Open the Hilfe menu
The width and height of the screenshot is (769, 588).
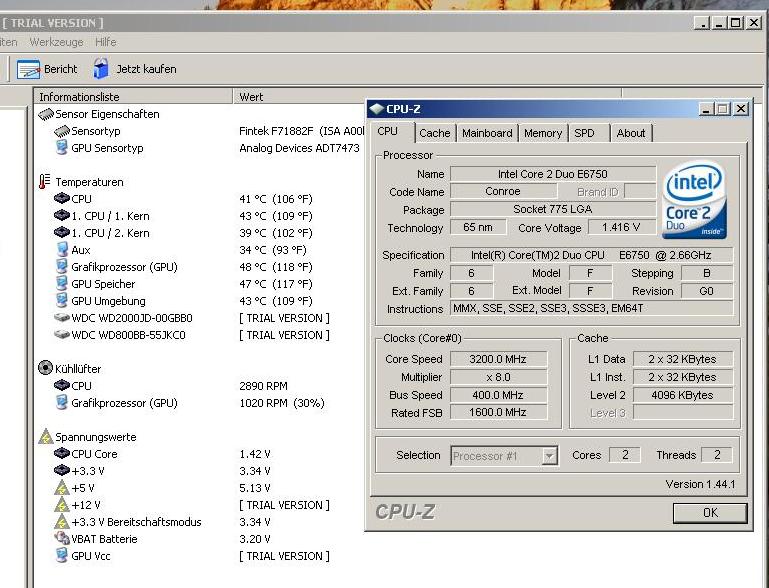[x=105, y=42]
